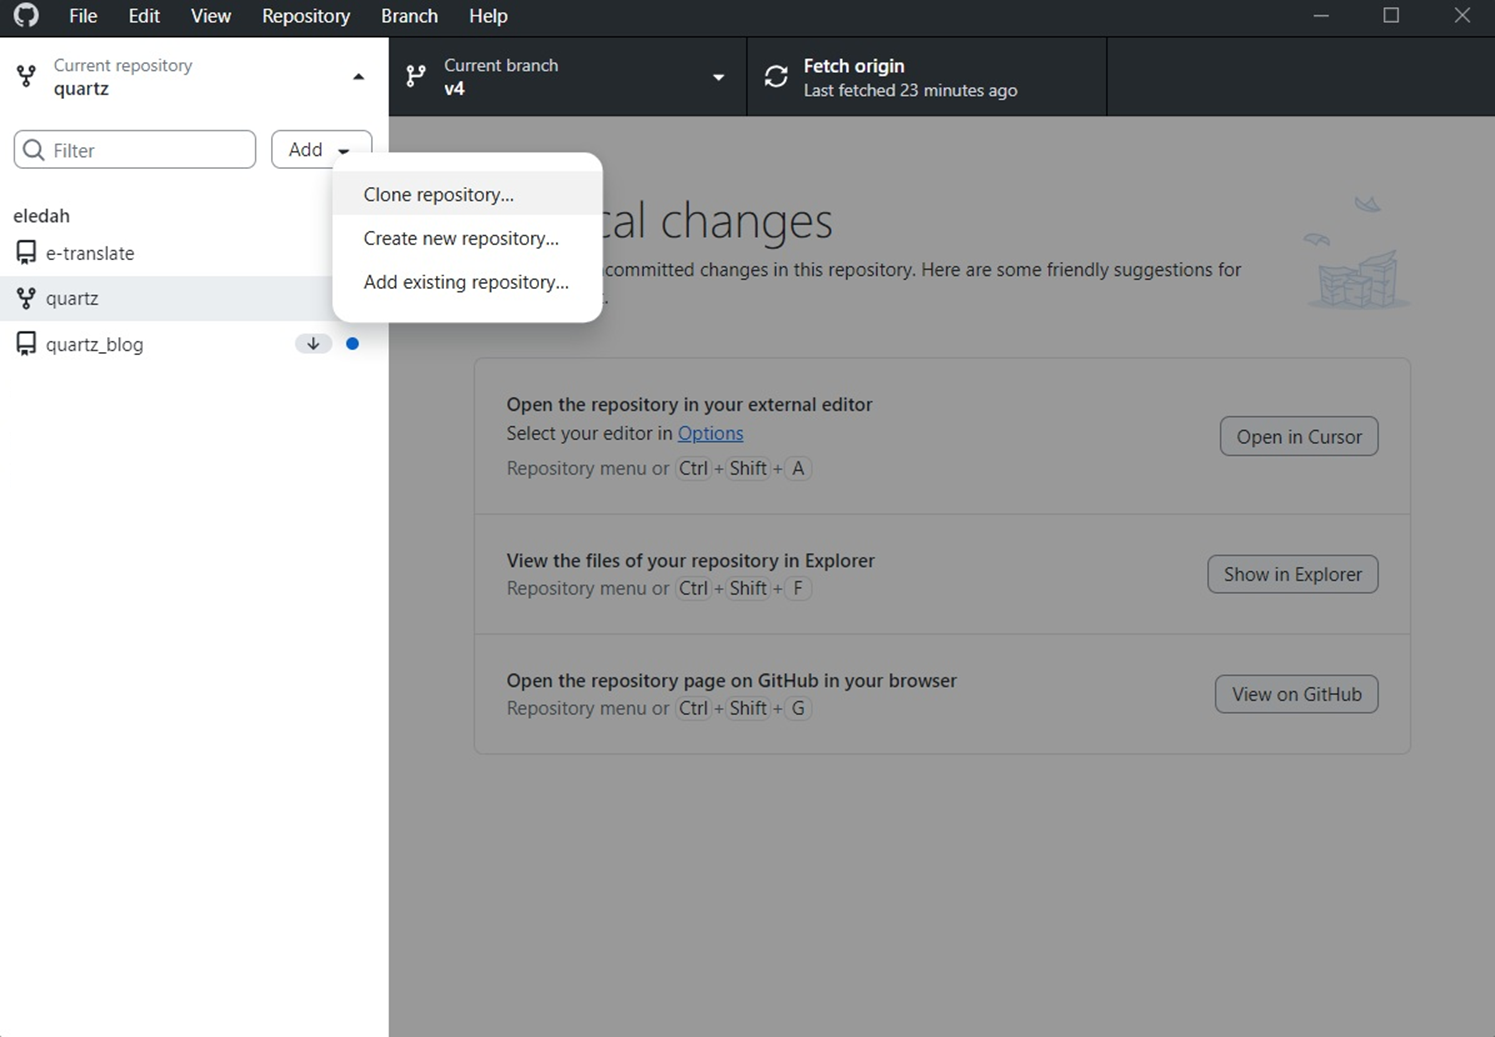Click the magnifier icon in Filter box
The height and width of the screenshot is (1037, 1495).
coord(34,150)
